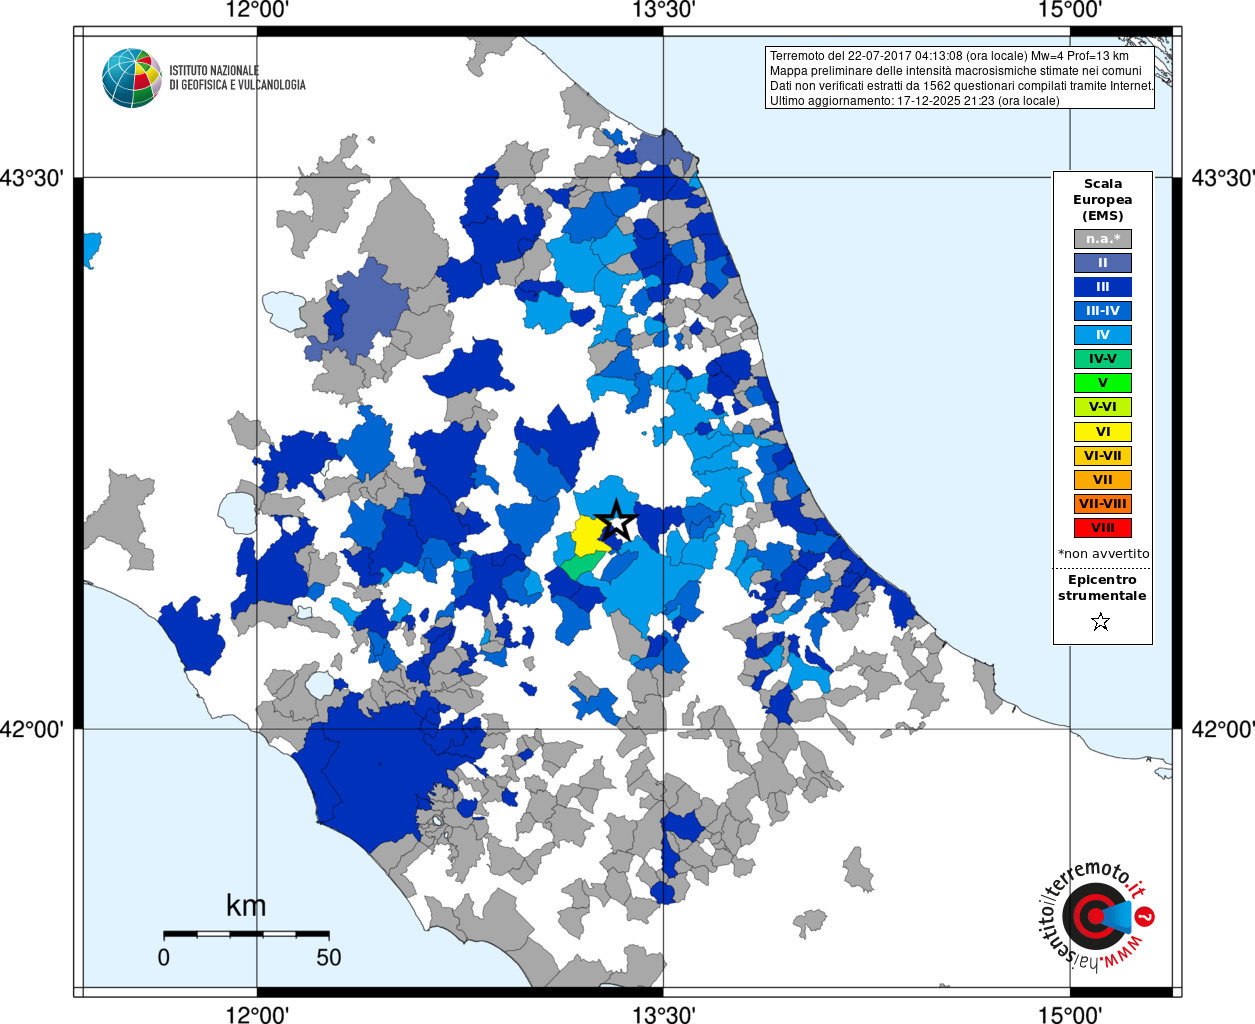
Task: Click the scale bar '0' label
Action: point(164,957)
